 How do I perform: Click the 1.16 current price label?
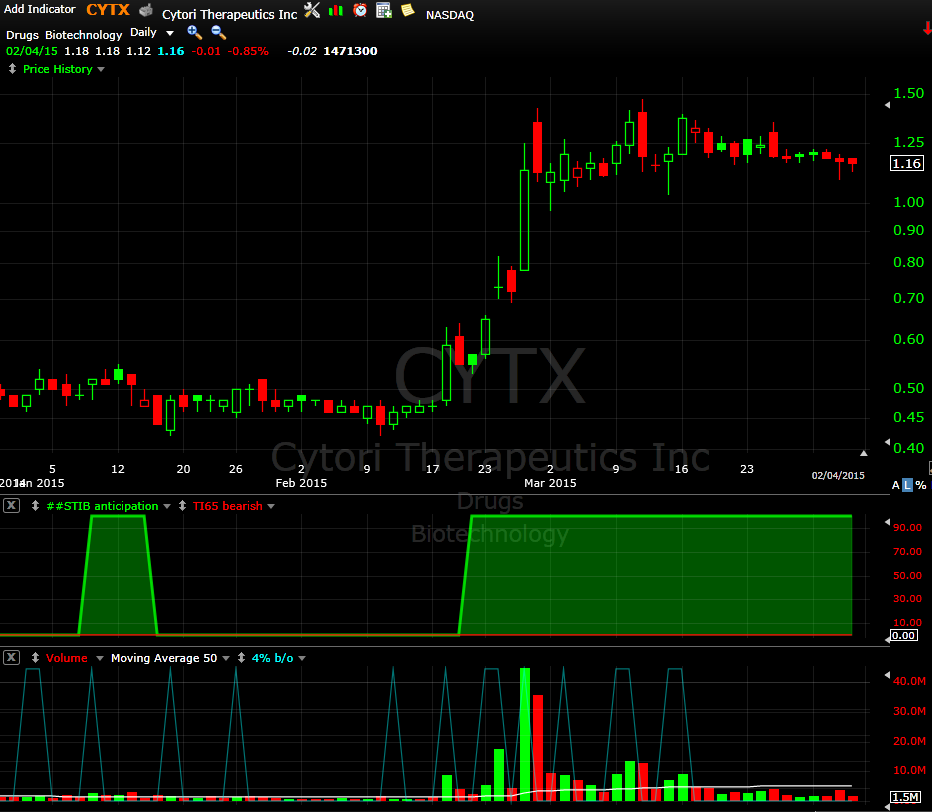tap(906, 163)
